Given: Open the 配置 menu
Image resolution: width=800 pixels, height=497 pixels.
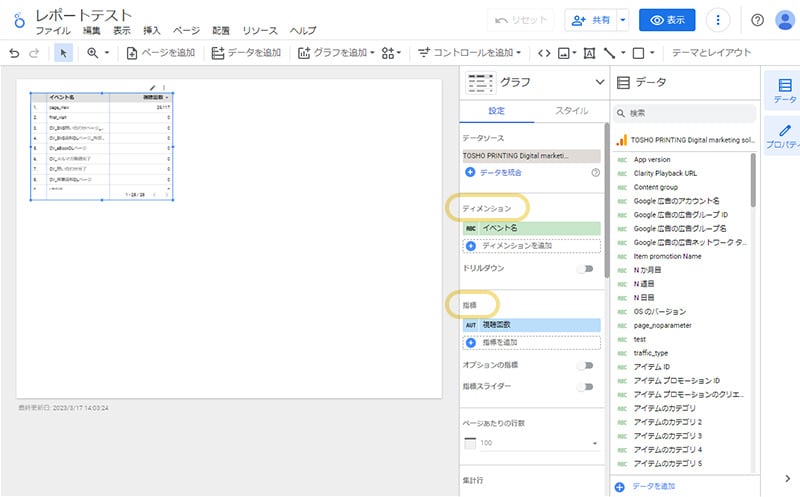Looking at the screenshot, I should pyautogui.click(x=221, y=31).
